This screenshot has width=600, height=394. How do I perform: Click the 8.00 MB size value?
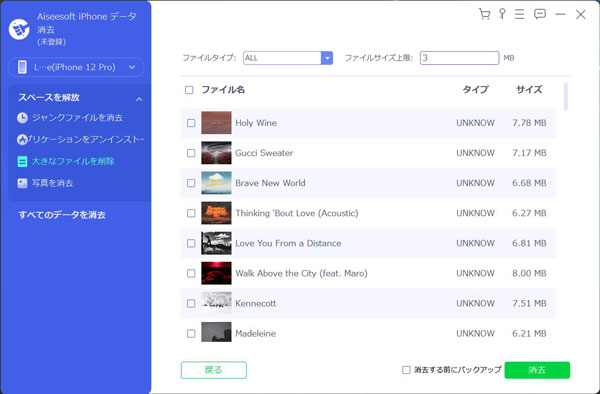coord(529,274)
